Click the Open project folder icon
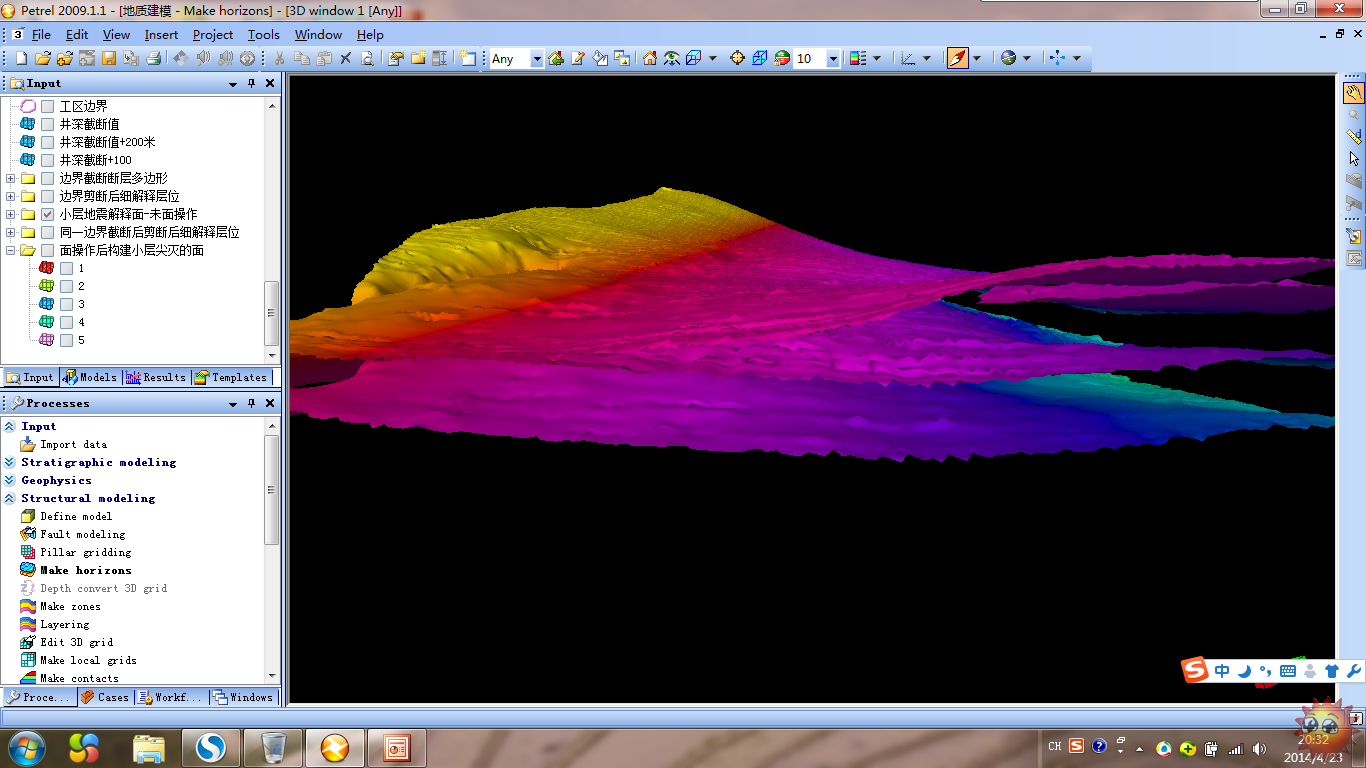This screenshot has width=1366, height=768. pos(43,59)
